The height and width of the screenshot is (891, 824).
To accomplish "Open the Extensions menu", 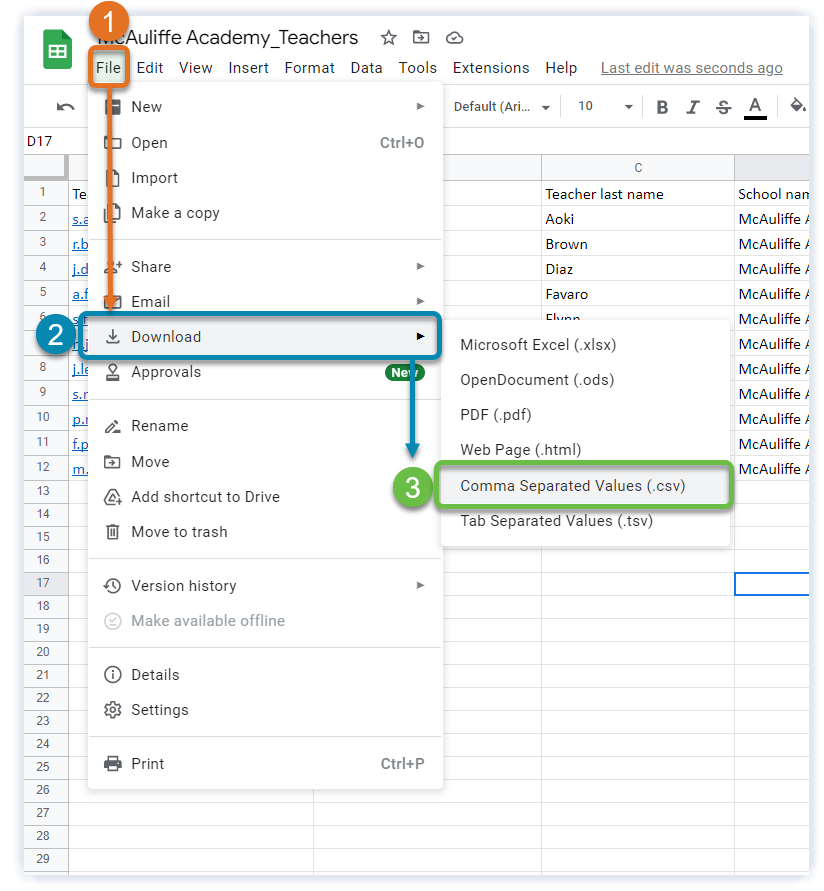I will click(x=491, y=68).
